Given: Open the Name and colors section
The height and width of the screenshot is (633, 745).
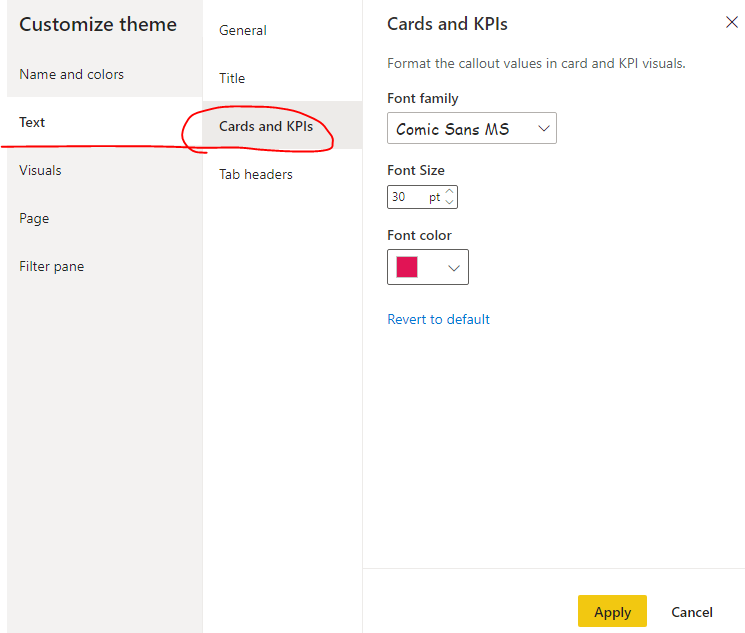Looking at the screenshot, I should click(x=105, y=74).
